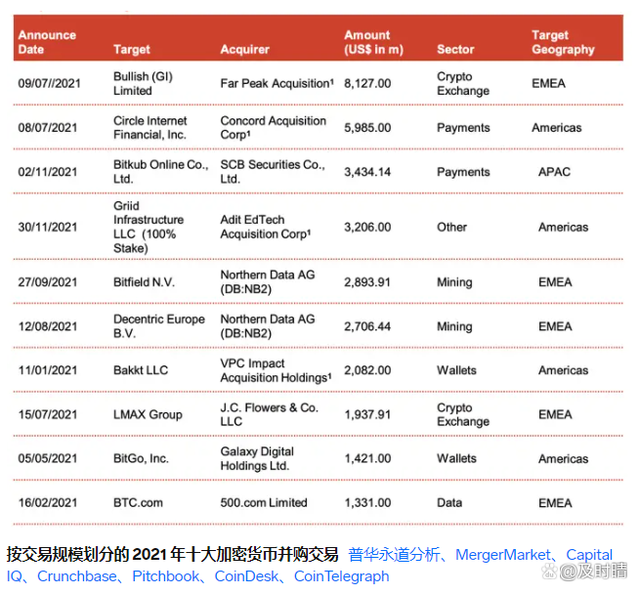
Task: Click the 'Data' sector cell
Action: 449,503
